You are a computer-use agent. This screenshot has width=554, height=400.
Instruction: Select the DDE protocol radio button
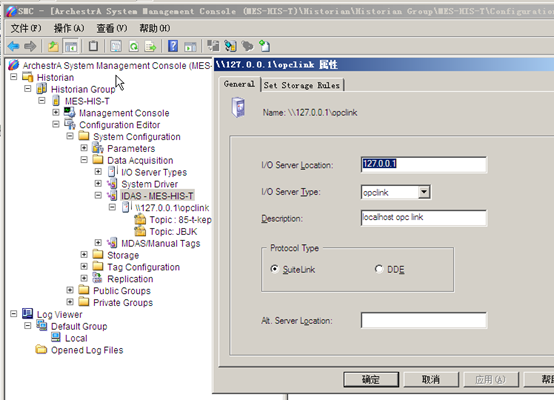379,269
